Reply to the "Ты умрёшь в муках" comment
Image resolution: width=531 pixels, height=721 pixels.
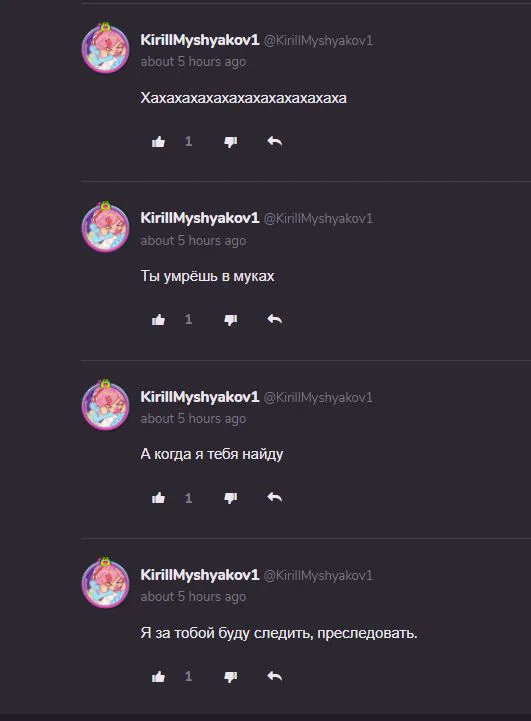click(x=274, y=319)
